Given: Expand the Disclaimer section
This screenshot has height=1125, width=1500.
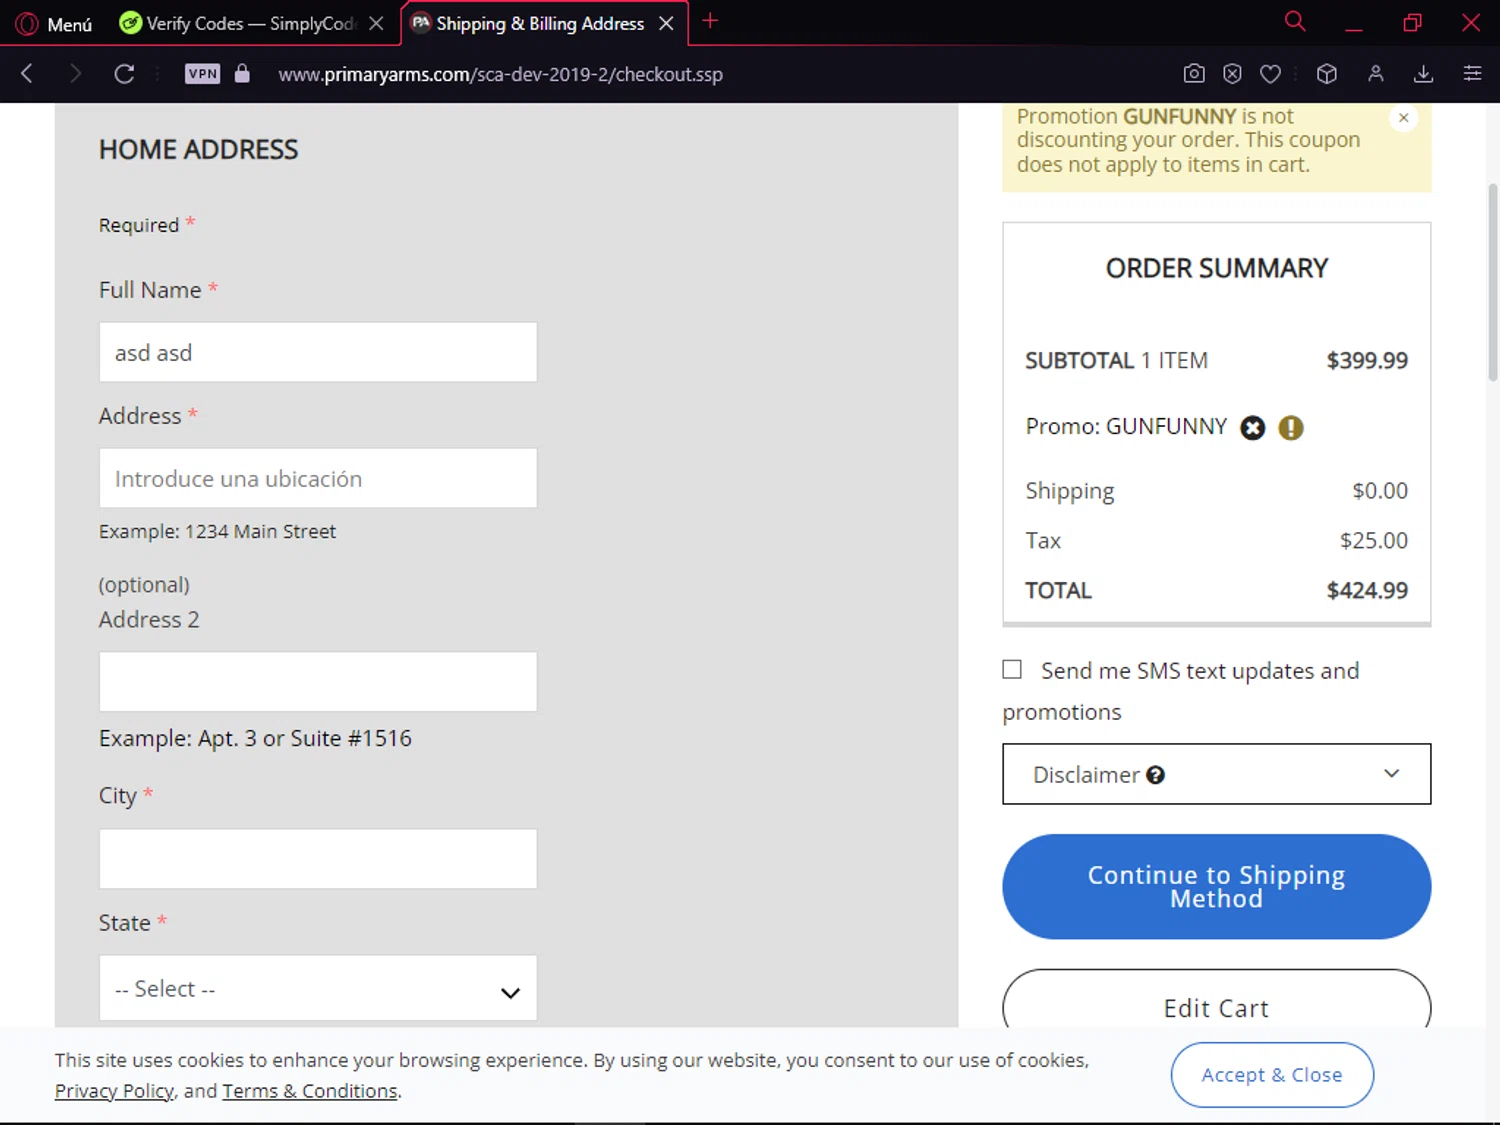Looking at the screenshot, I should pos(1216,774).
